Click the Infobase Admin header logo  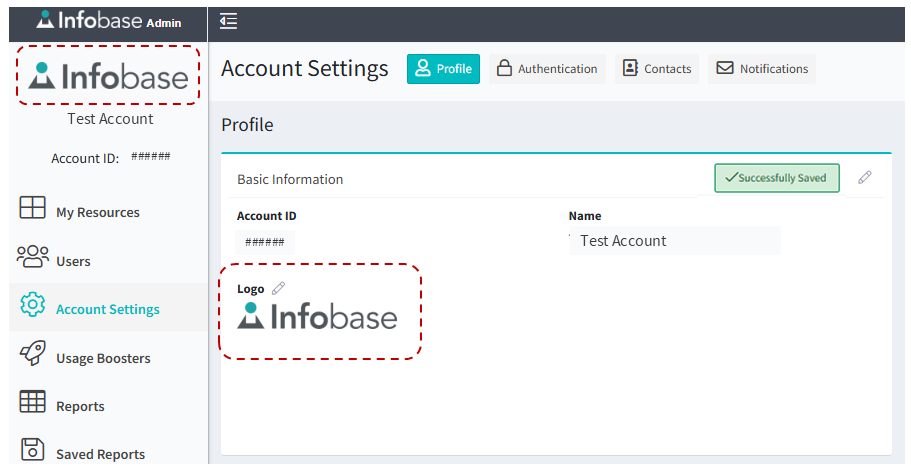pyautogui.click(x=109, y=20)
